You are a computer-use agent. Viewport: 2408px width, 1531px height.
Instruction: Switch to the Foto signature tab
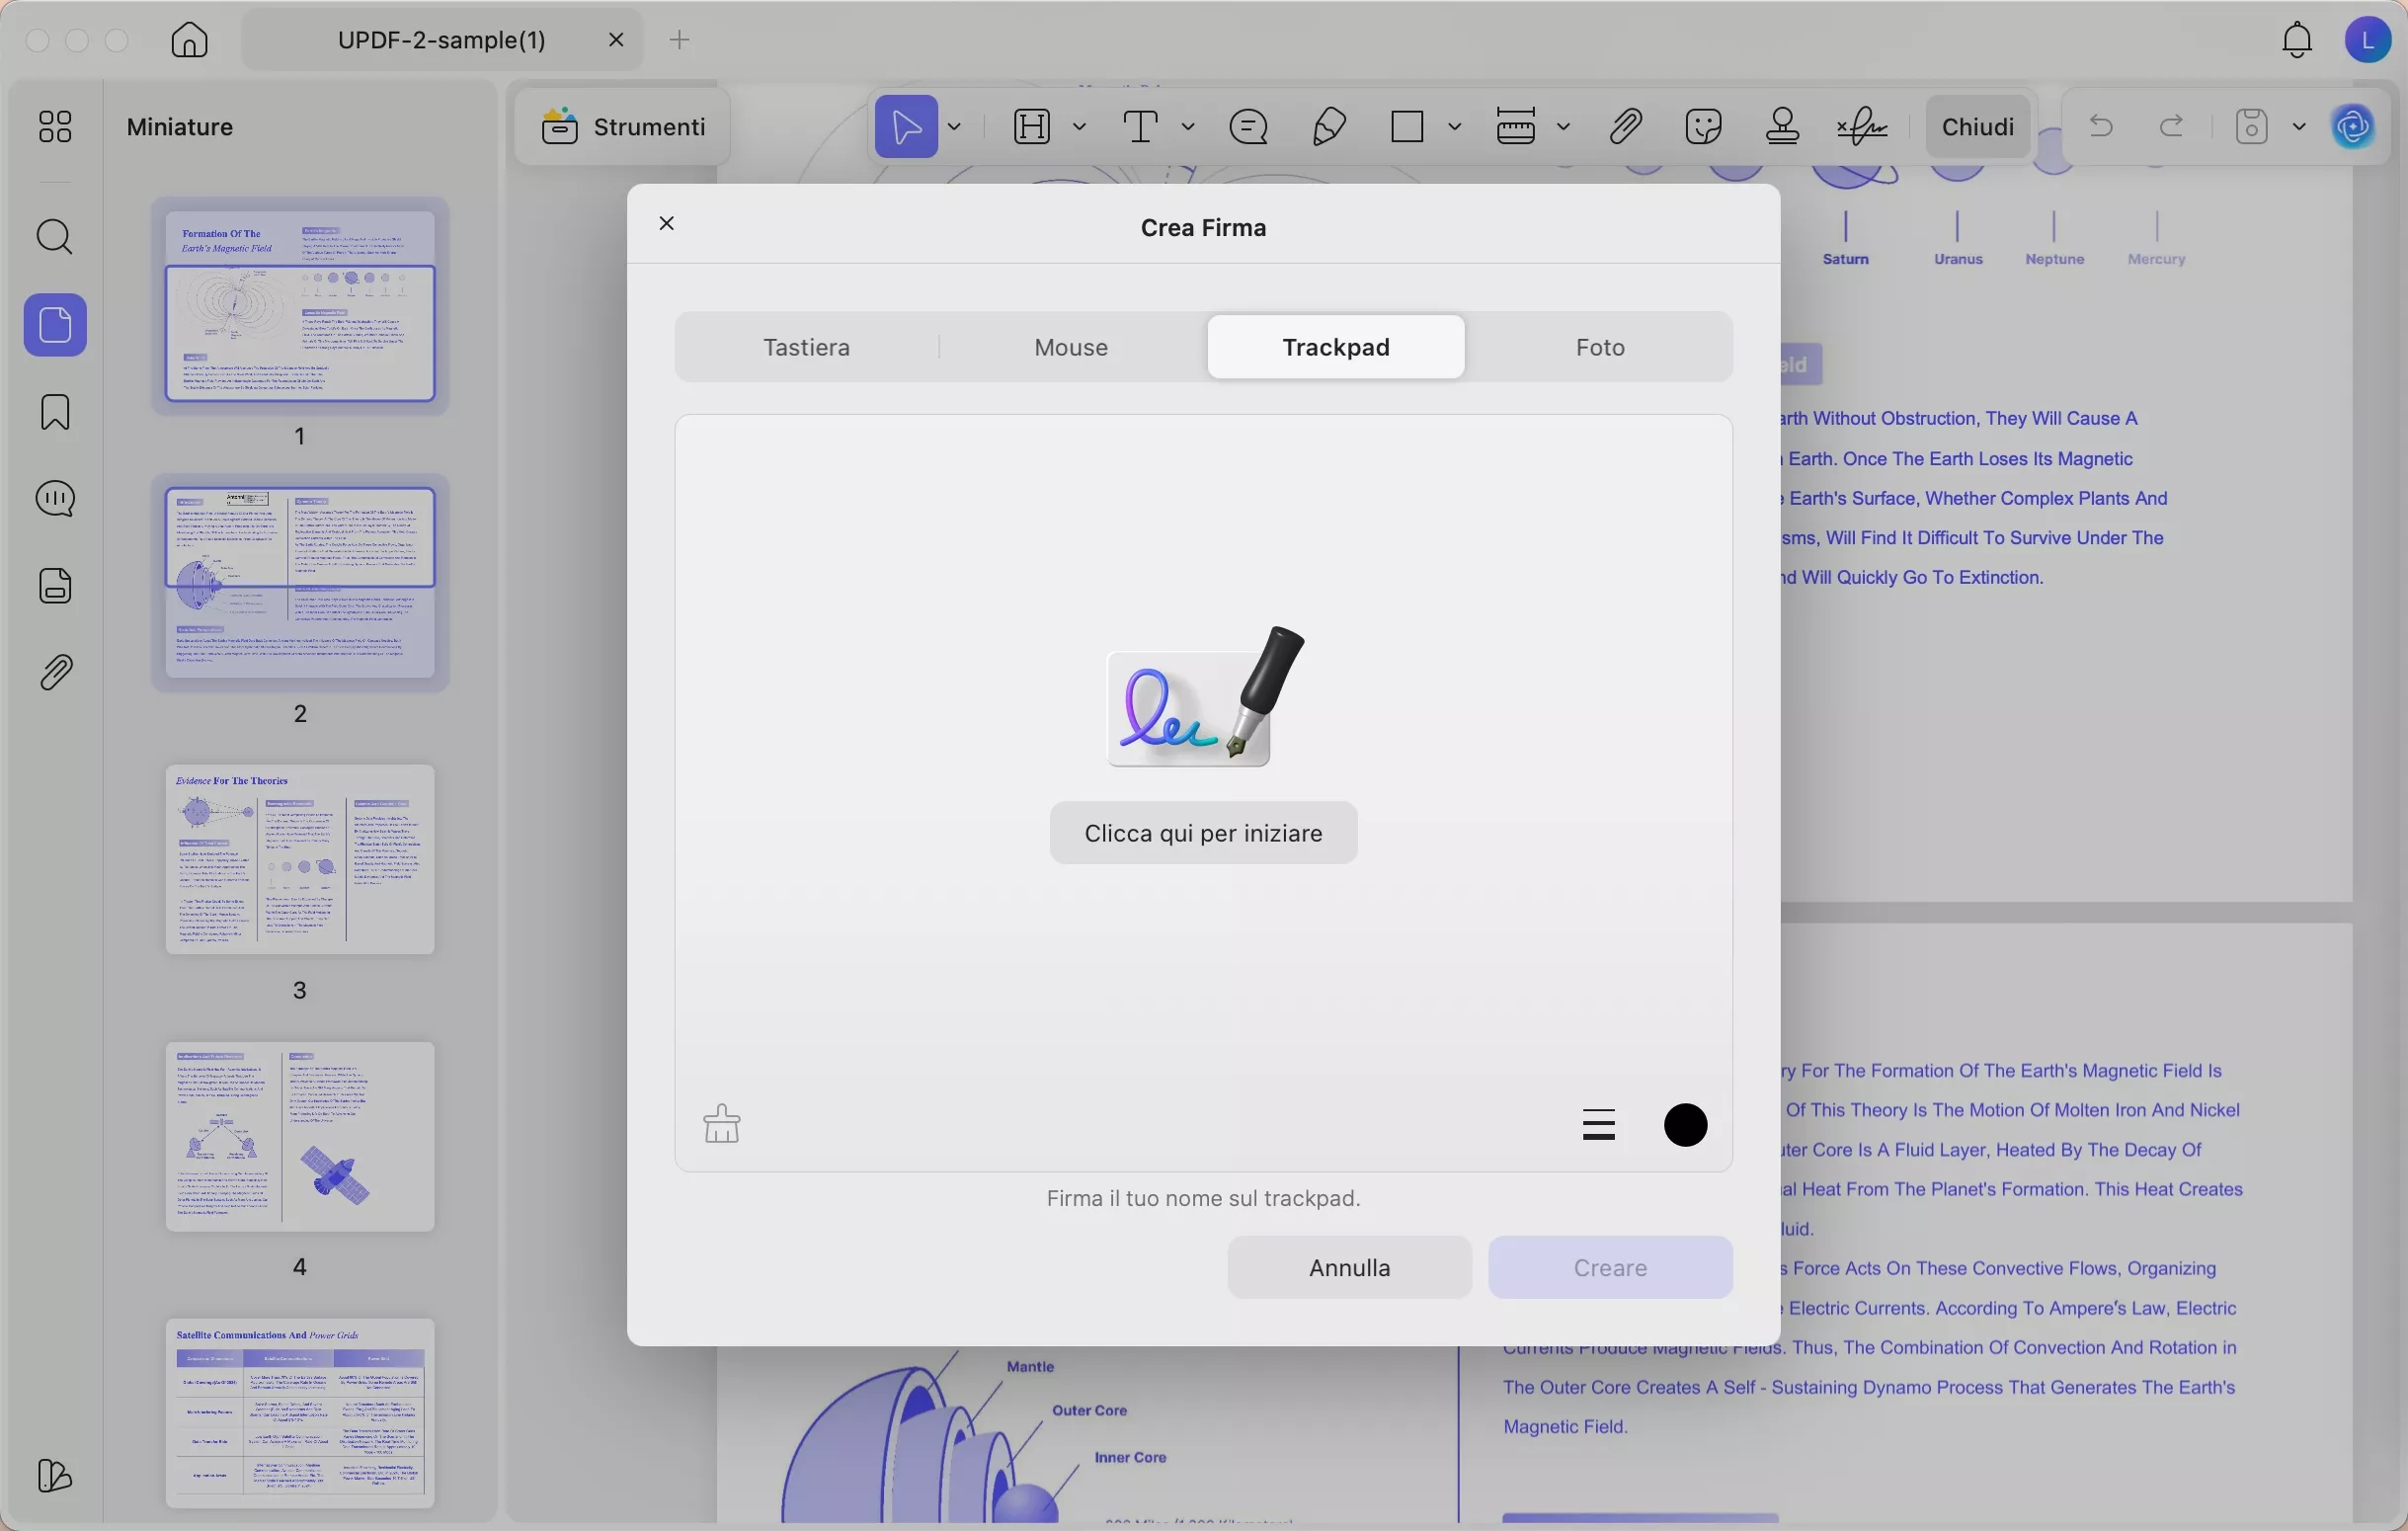point(1598,347)
